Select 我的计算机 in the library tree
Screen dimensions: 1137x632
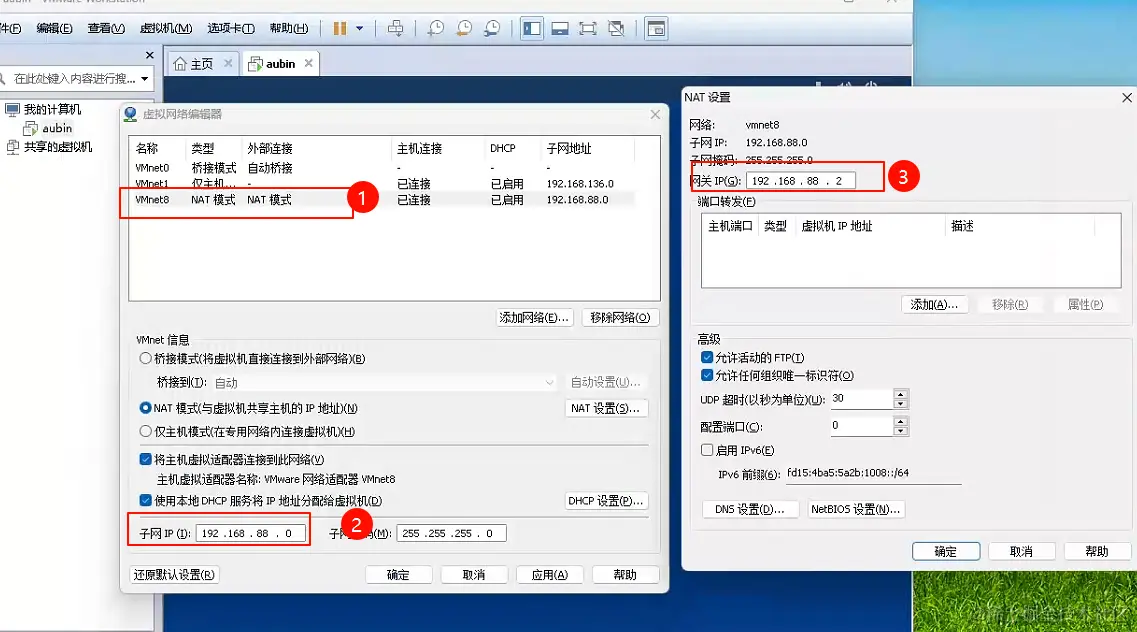coord(52,109)
